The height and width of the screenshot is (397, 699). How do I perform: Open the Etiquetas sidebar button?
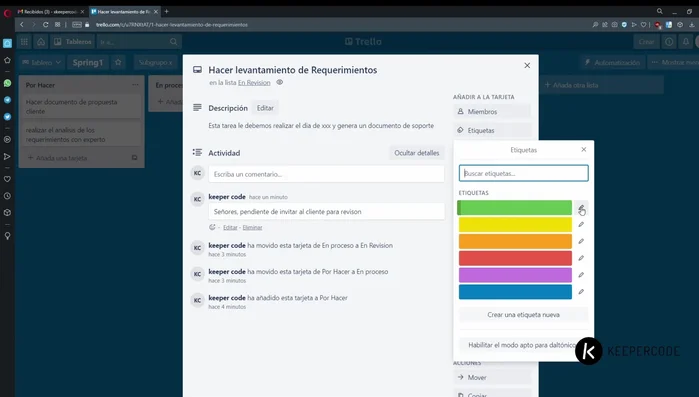(493, 131)
